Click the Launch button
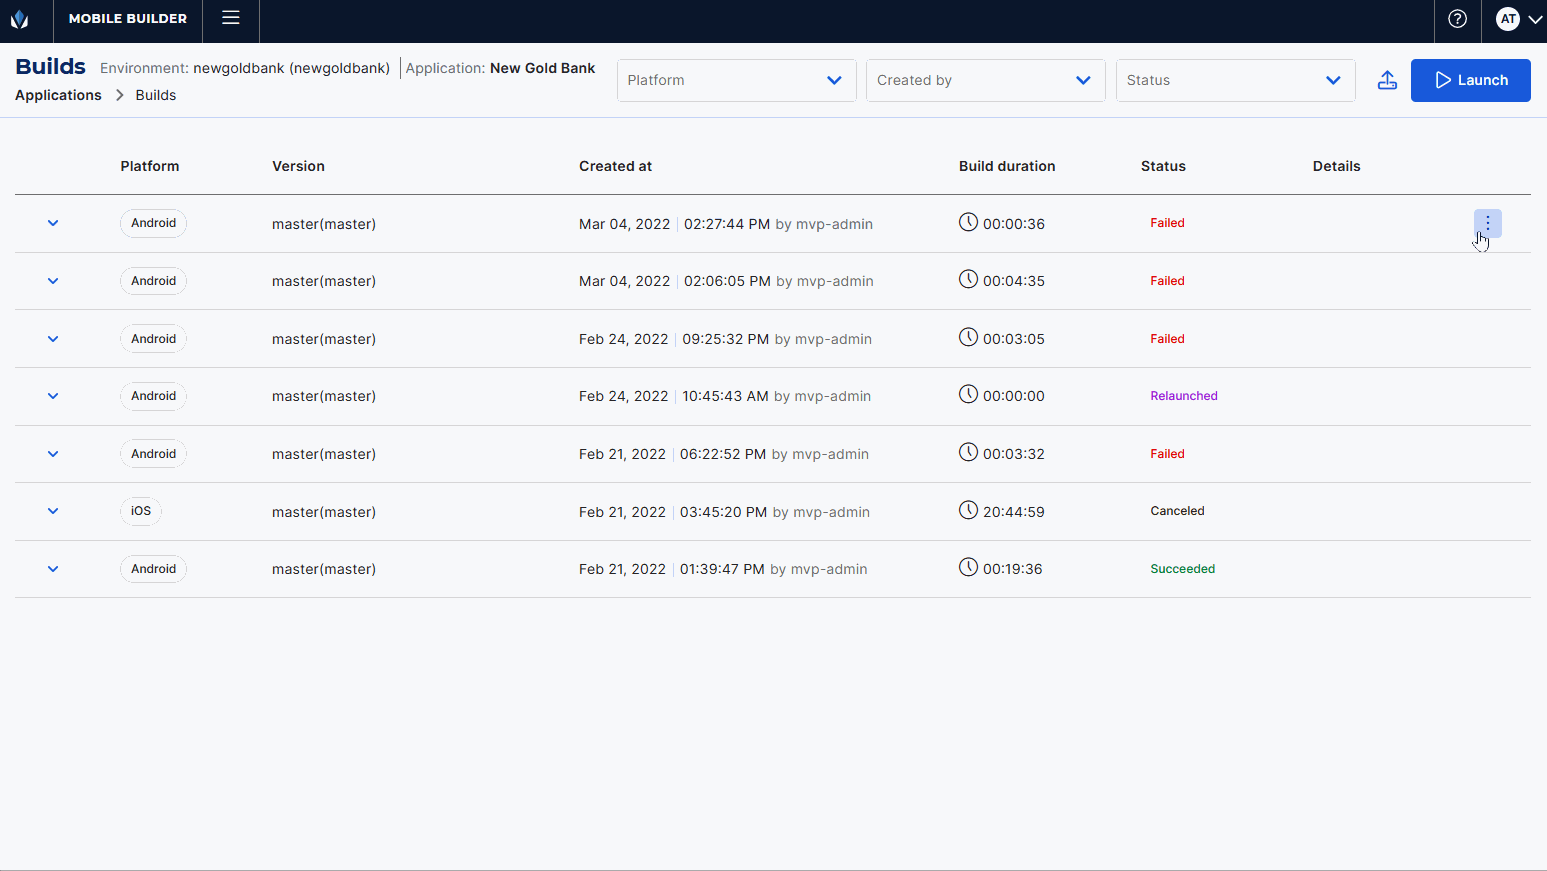Viewport: 1547px width, 871px height. click(1470, 80)
